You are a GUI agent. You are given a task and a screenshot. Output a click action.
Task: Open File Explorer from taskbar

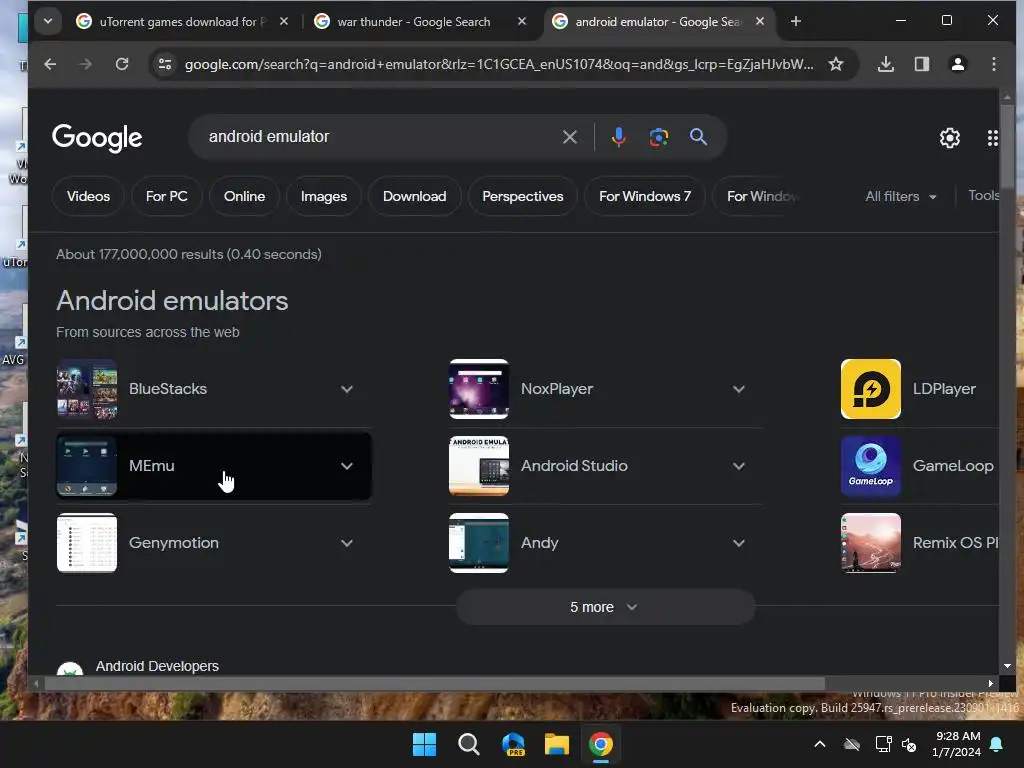click(x=557, y=744)
